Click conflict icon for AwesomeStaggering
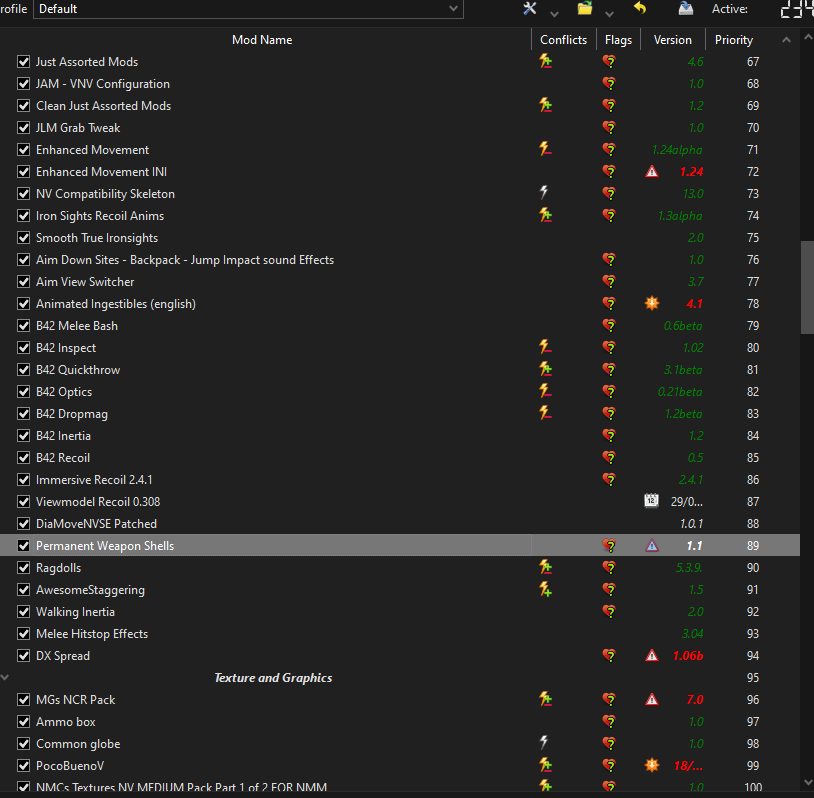The image size is (814, 798). 545,589
